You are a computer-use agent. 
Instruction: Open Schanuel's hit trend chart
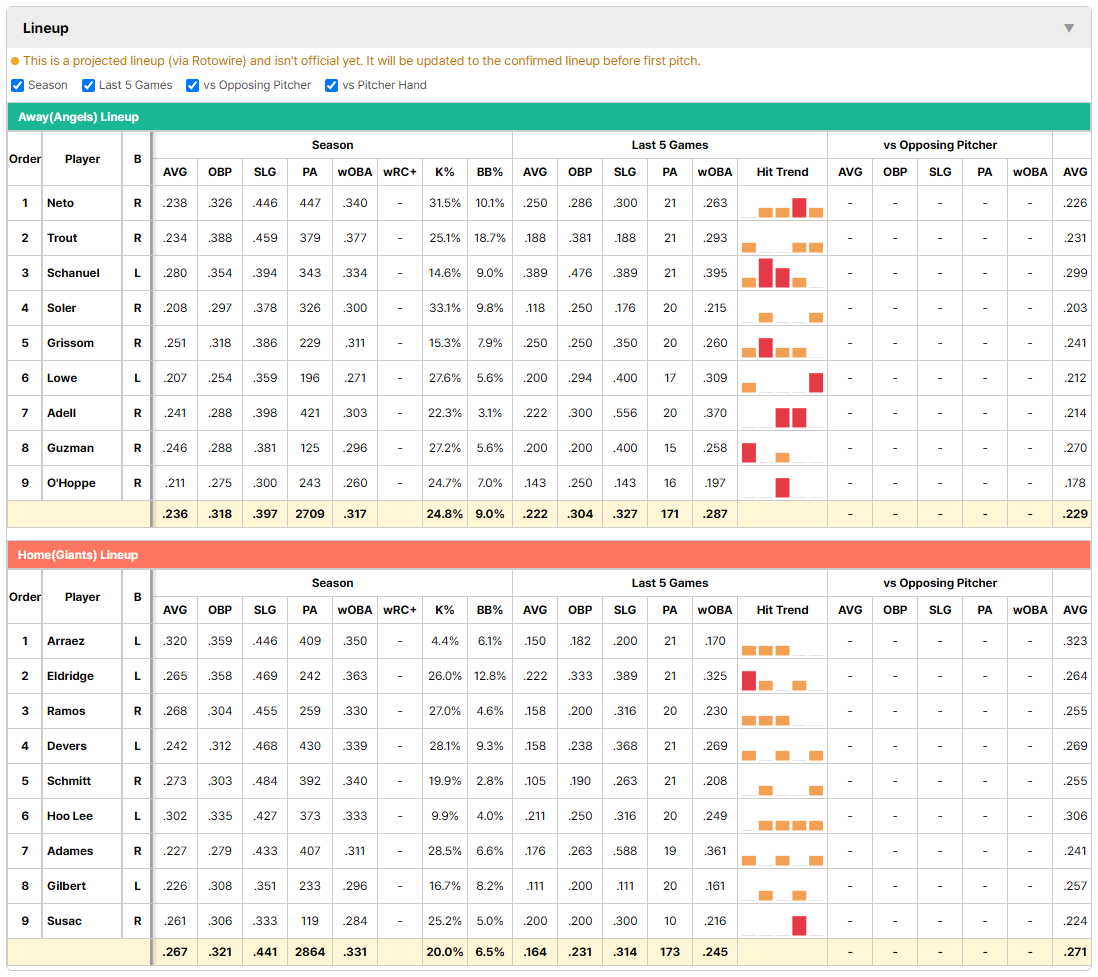[x=782, y=273]
